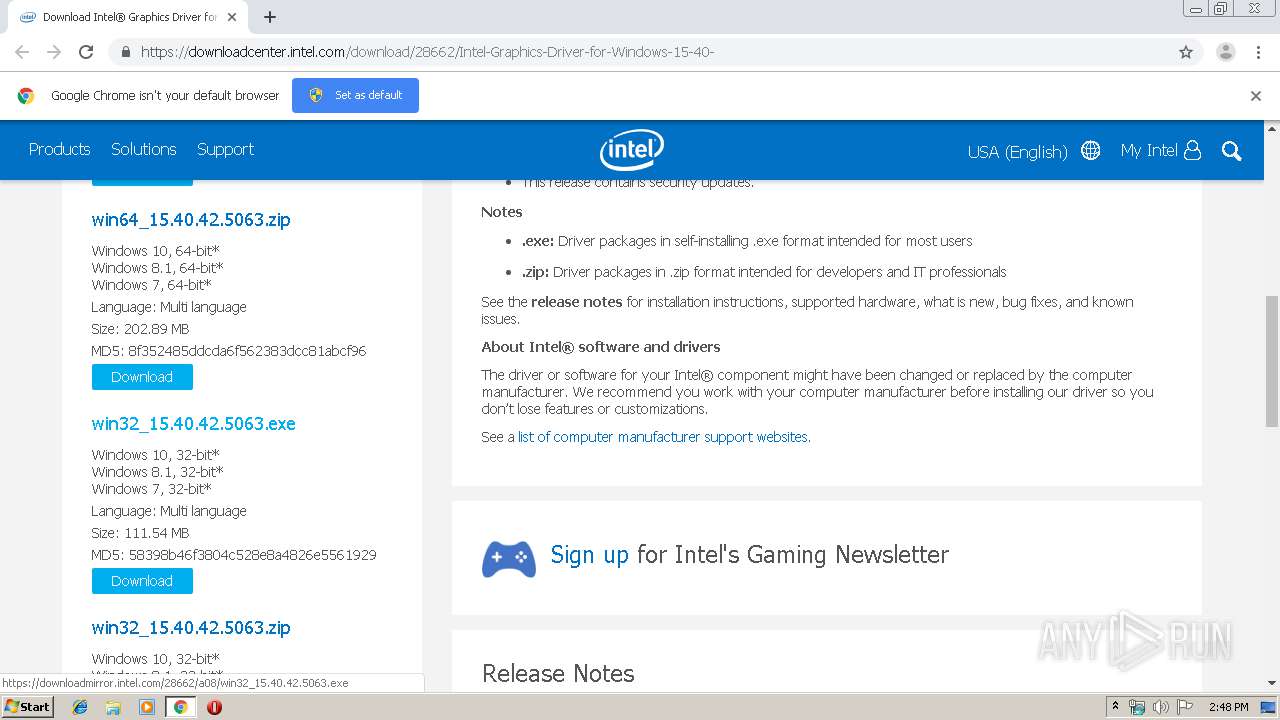
Task: Download the win64 zip package
Action: tap(142, 377)
